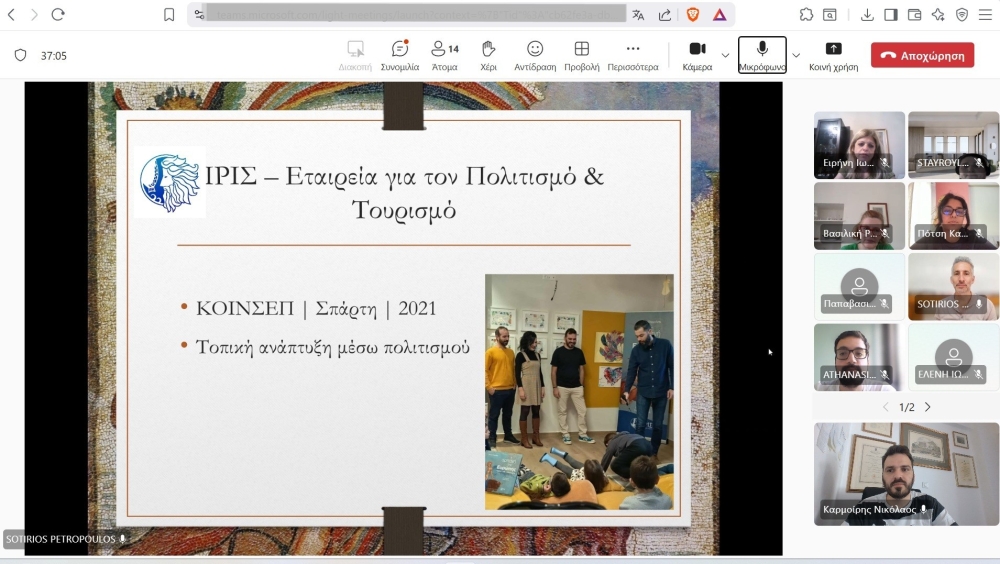Show the Άτομα participants list

coord(445,56)
